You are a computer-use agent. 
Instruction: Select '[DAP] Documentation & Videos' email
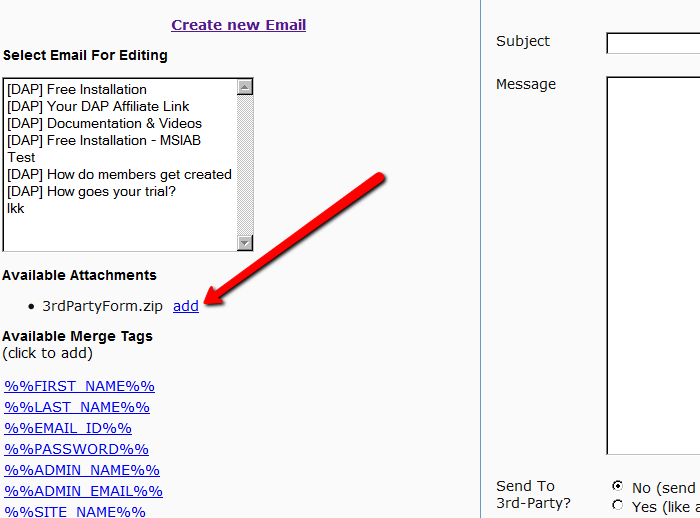(x=104, y=124)
